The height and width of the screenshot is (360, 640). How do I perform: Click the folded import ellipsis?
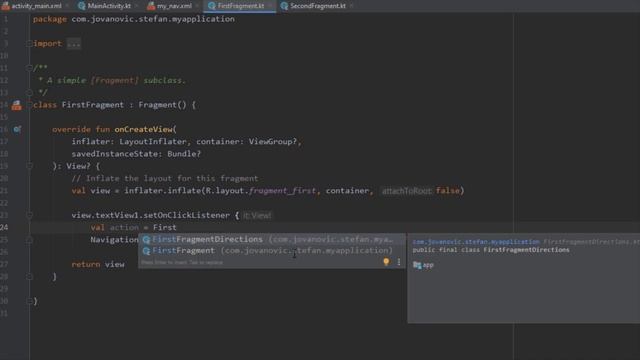[x=74, y=43]
